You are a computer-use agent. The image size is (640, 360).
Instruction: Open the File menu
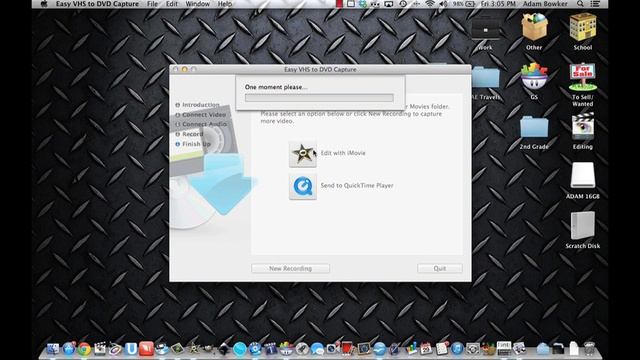[152, 4]
